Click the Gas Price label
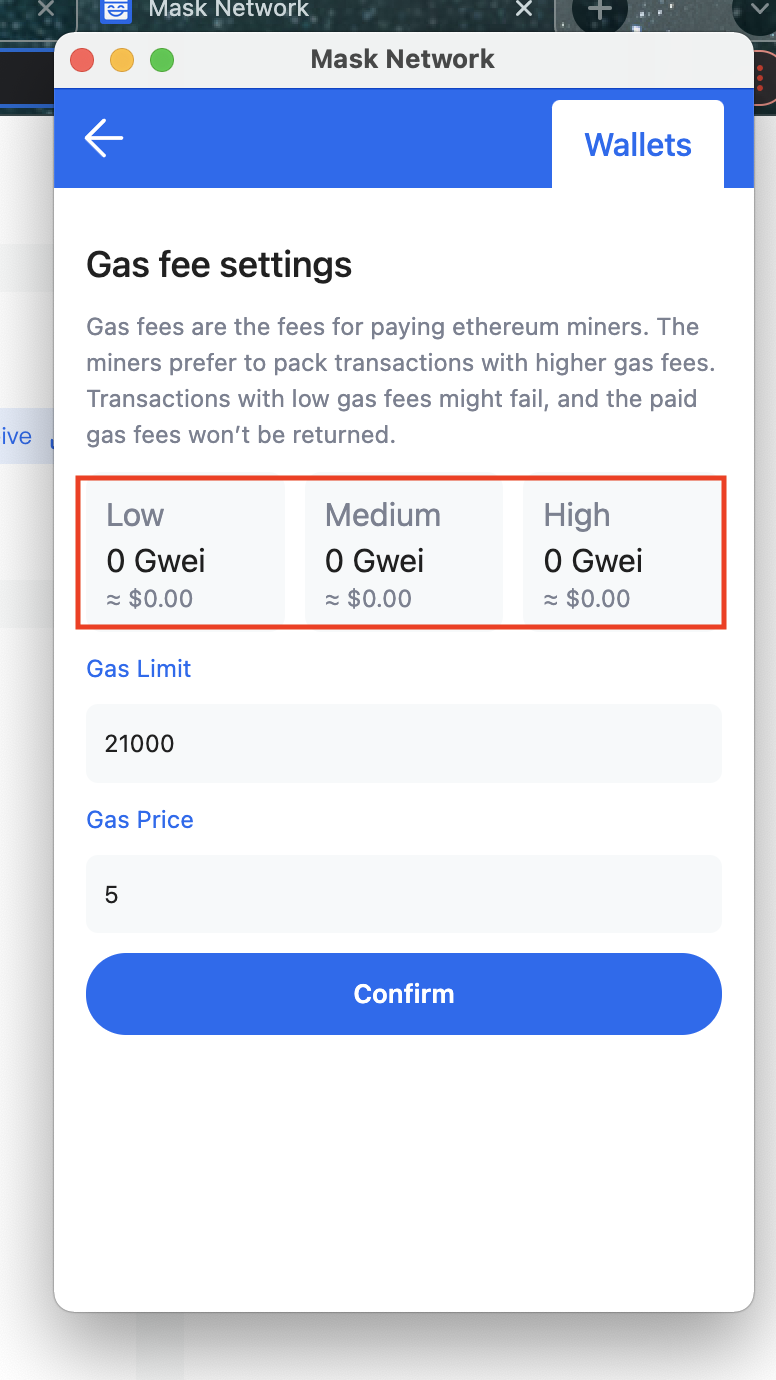 click(x=140, y=820)
